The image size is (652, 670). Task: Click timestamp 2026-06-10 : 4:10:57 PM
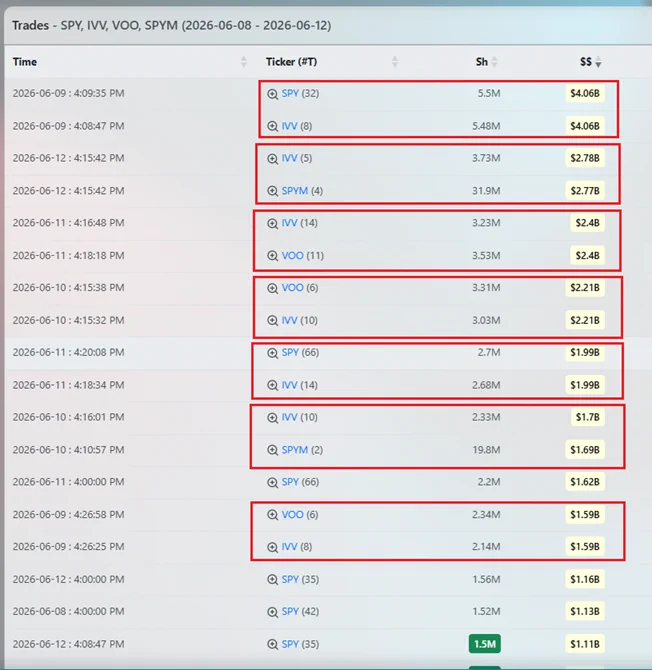68,450
